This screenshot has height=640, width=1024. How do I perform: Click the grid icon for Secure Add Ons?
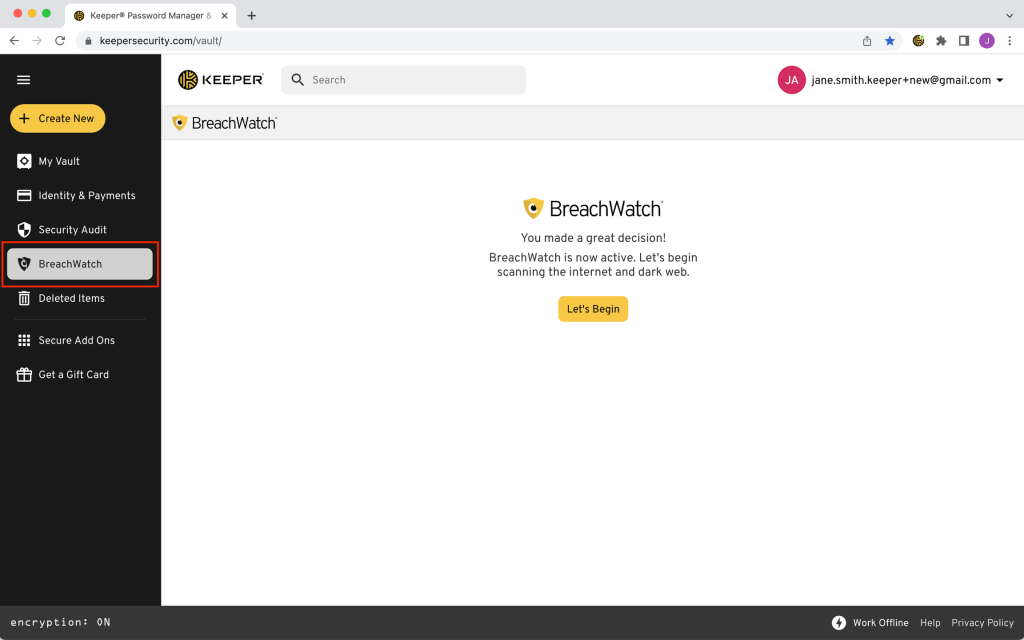24,340
